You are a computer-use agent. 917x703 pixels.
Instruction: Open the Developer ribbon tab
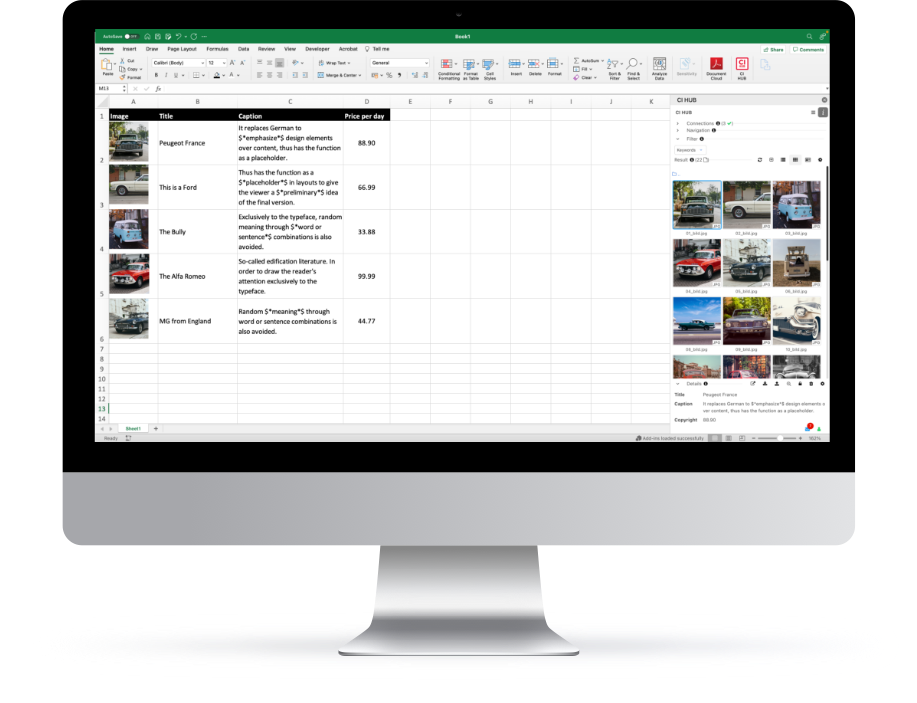click(x=318, y=49)
